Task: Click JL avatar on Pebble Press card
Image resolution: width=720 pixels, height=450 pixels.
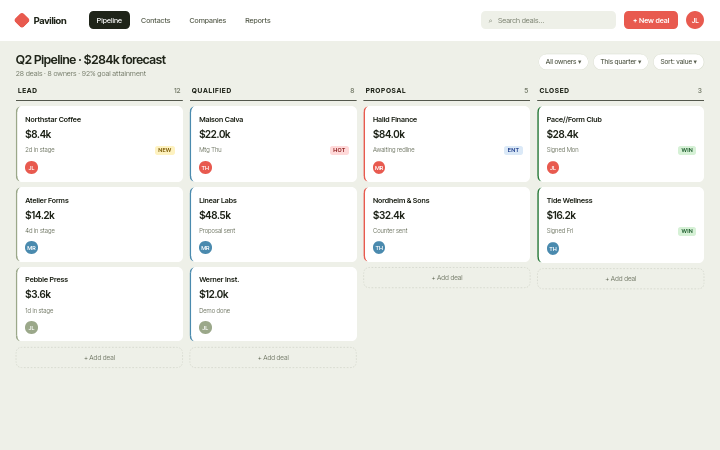Action: tap(31, 327)
